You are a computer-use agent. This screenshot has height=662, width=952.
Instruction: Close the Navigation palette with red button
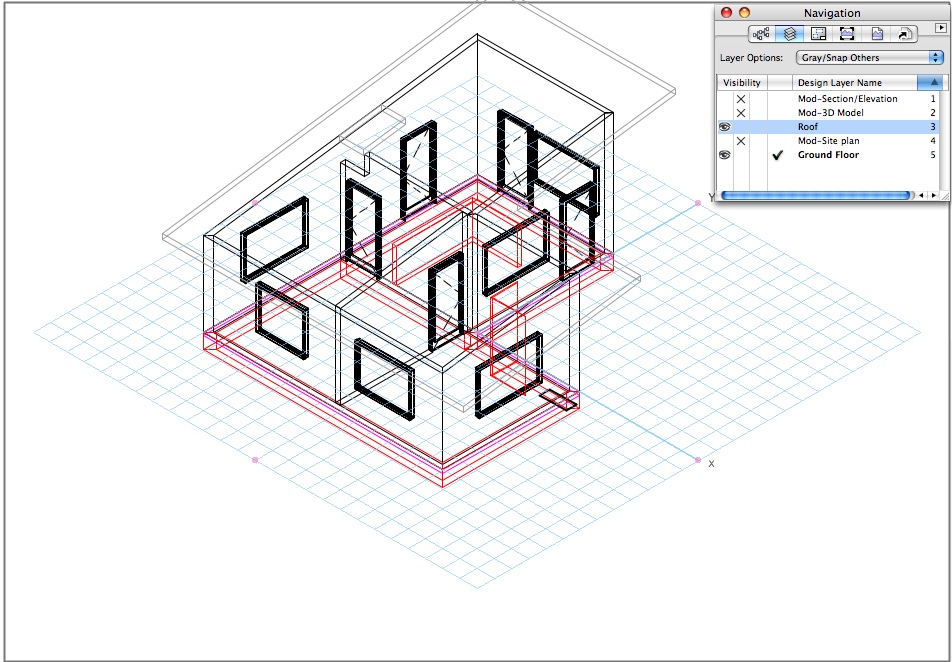click(x=726, y=13)
